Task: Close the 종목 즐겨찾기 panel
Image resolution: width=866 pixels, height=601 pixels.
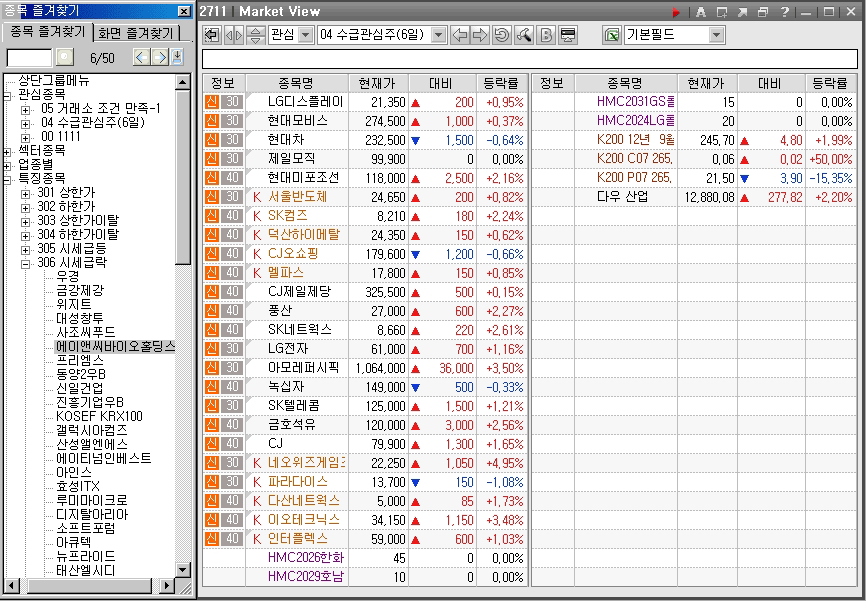Action: point(184,11)
